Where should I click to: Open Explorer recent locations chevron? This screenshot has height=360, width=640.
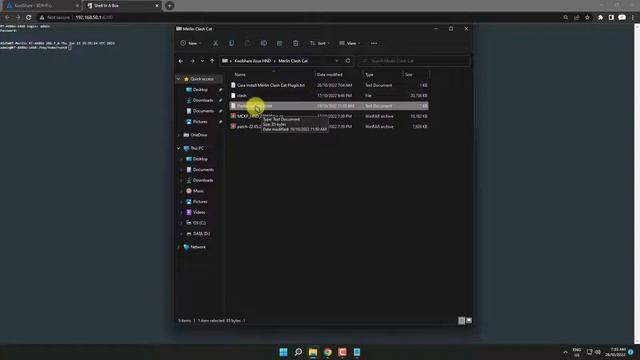point(202,61)
